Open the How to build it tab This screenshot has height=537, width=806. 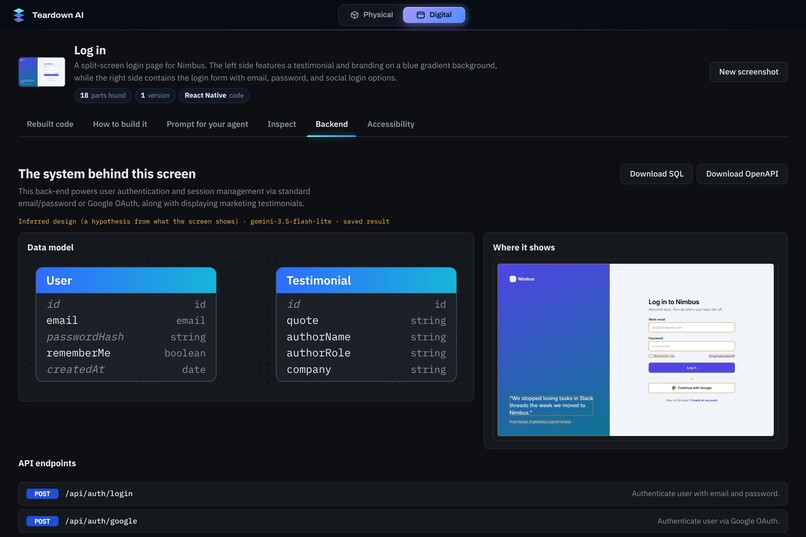pos(120,124)
